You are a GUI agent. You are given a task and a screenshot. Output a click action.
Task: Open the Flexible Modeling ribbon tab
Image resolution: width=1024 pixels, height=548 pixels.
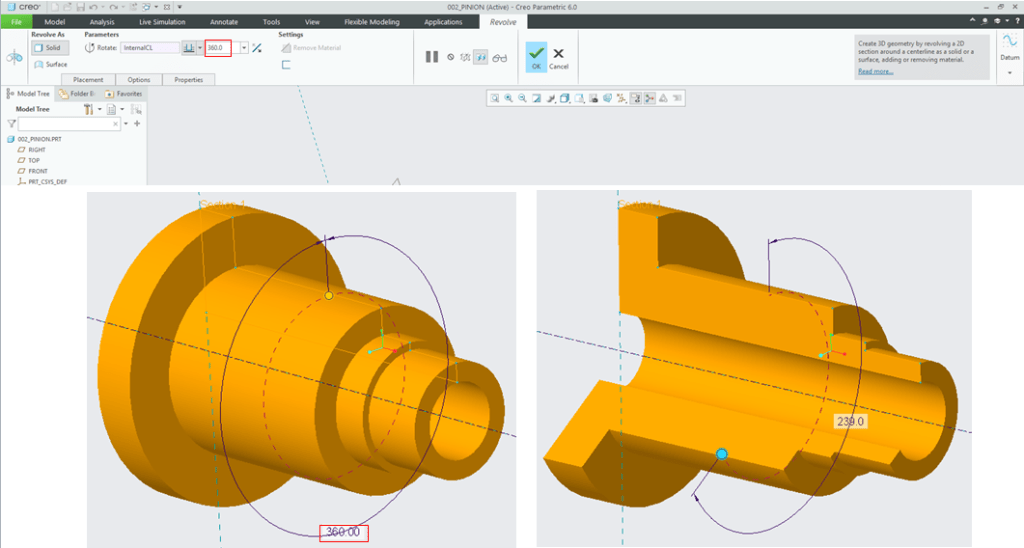[x=372, y=21]
